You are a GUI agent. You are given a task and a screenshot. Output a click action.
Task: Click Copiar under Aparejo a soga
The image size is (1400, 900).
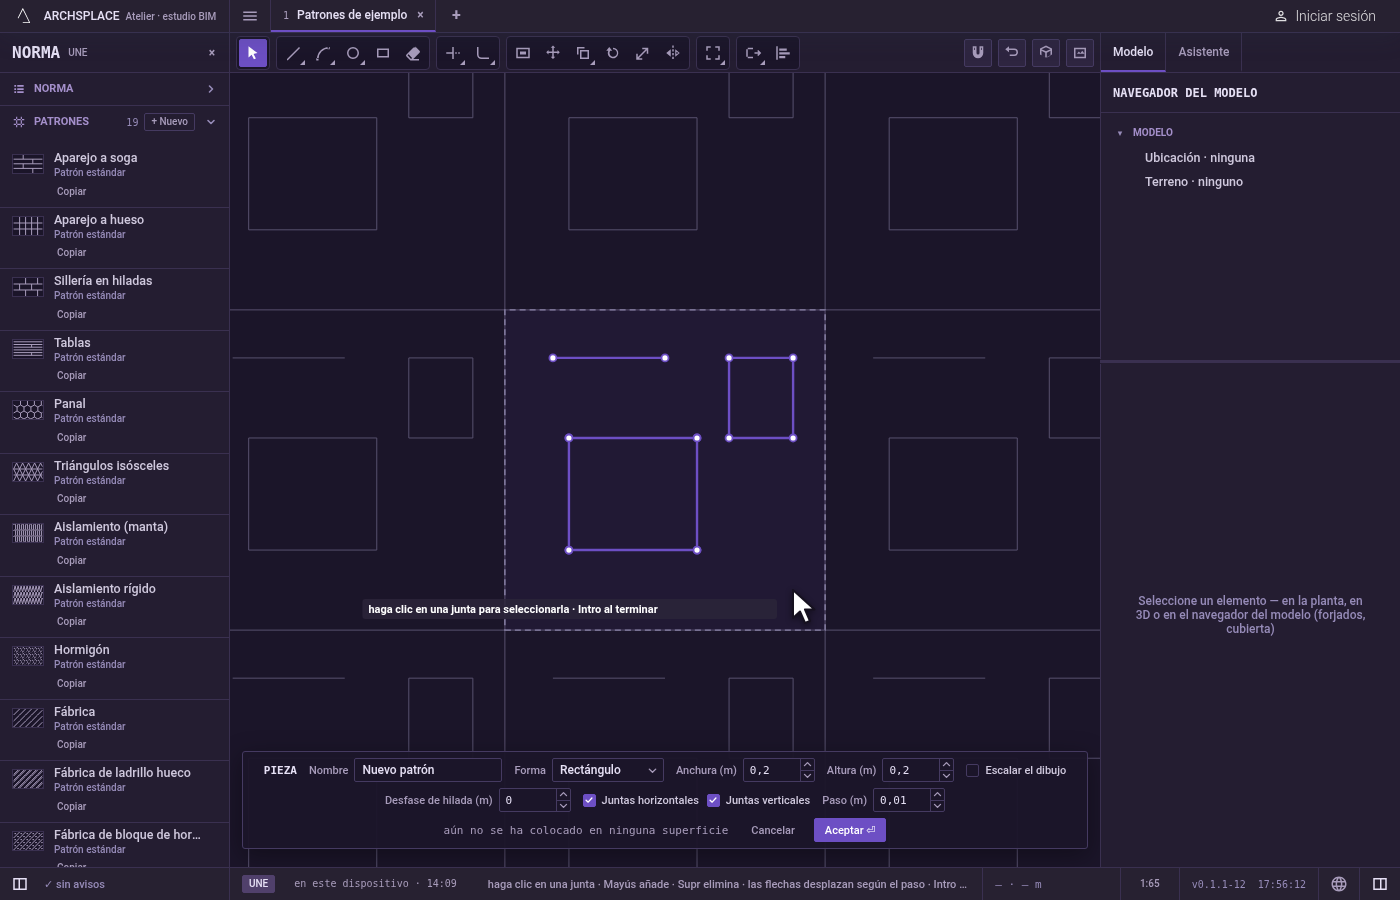tap(71, 191)
